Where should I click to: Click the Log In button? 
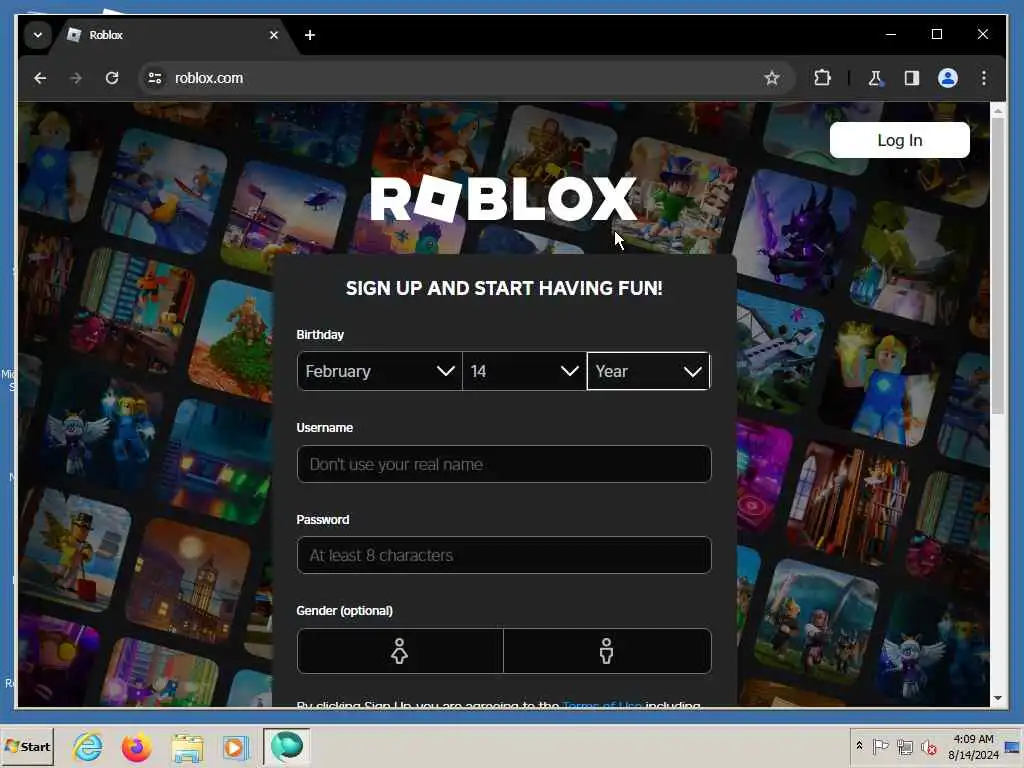click(x=899, y=140)
